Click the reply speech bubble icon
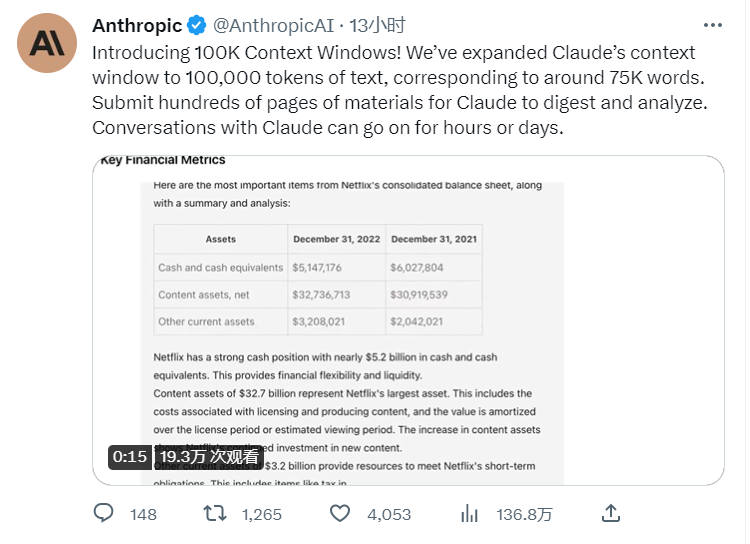750x544 pixels. pyautogui.click(x=105, y=514)
